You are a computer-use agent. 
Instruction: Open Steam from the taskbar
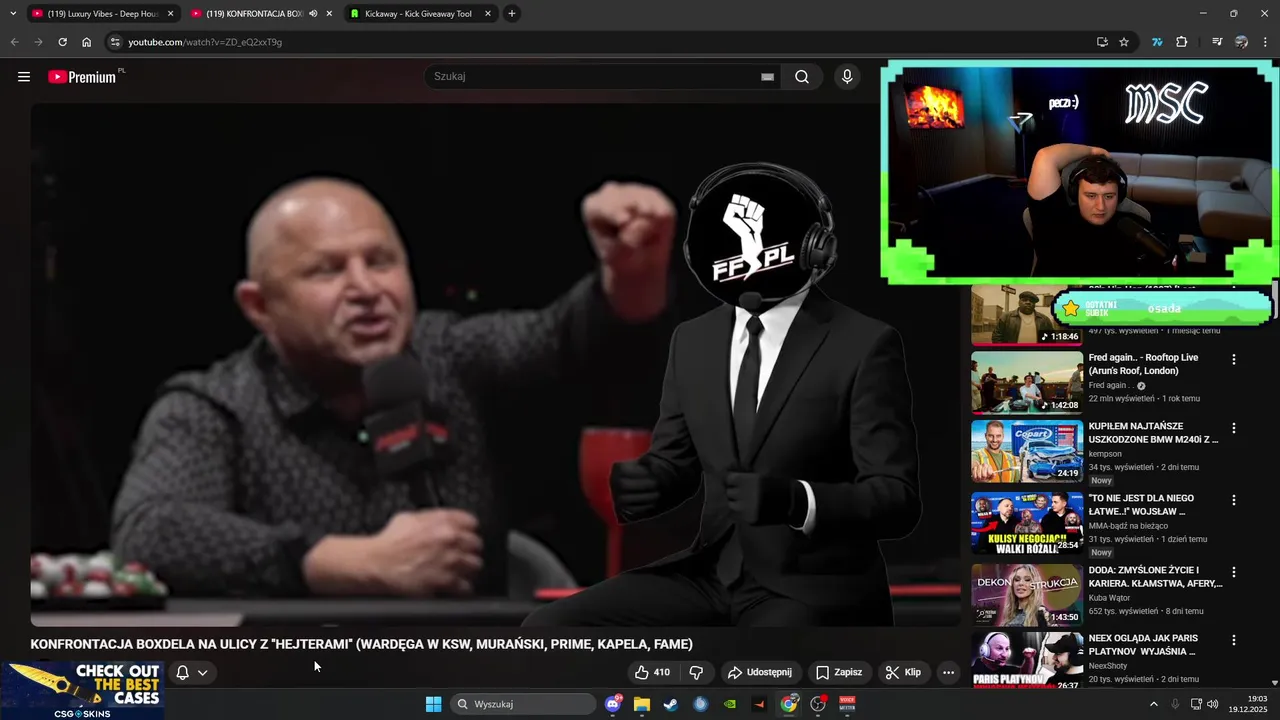pyautogui.click(x=670, y=704)
